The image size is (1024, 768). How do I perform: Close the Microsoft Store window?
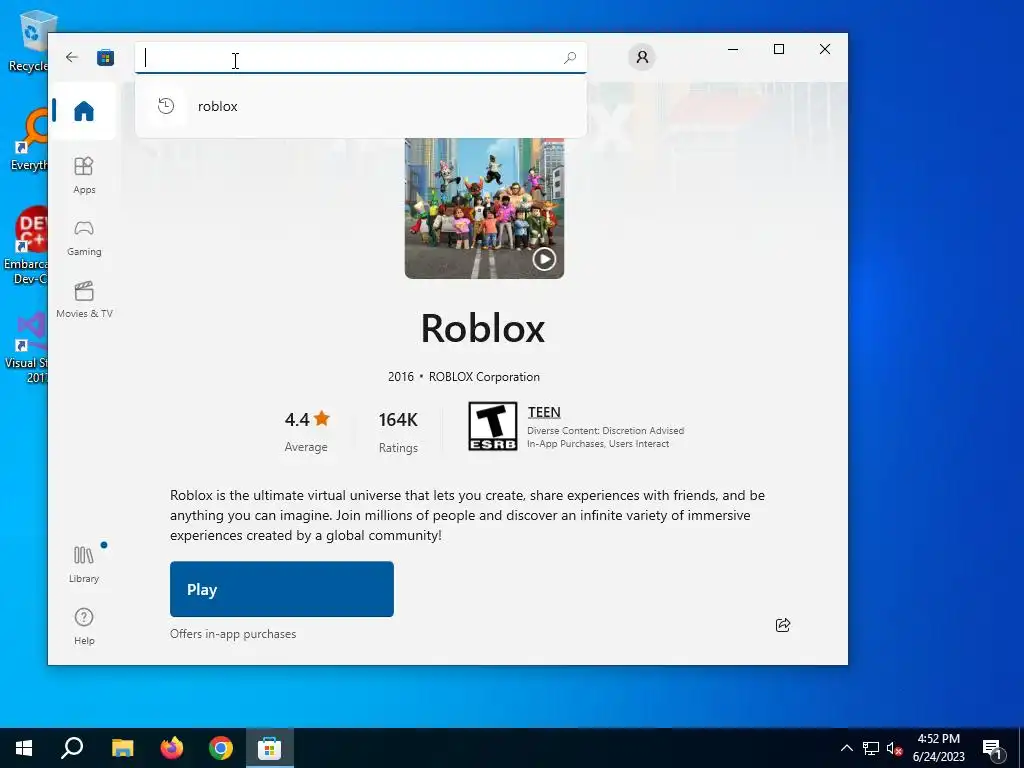(825, 49)
